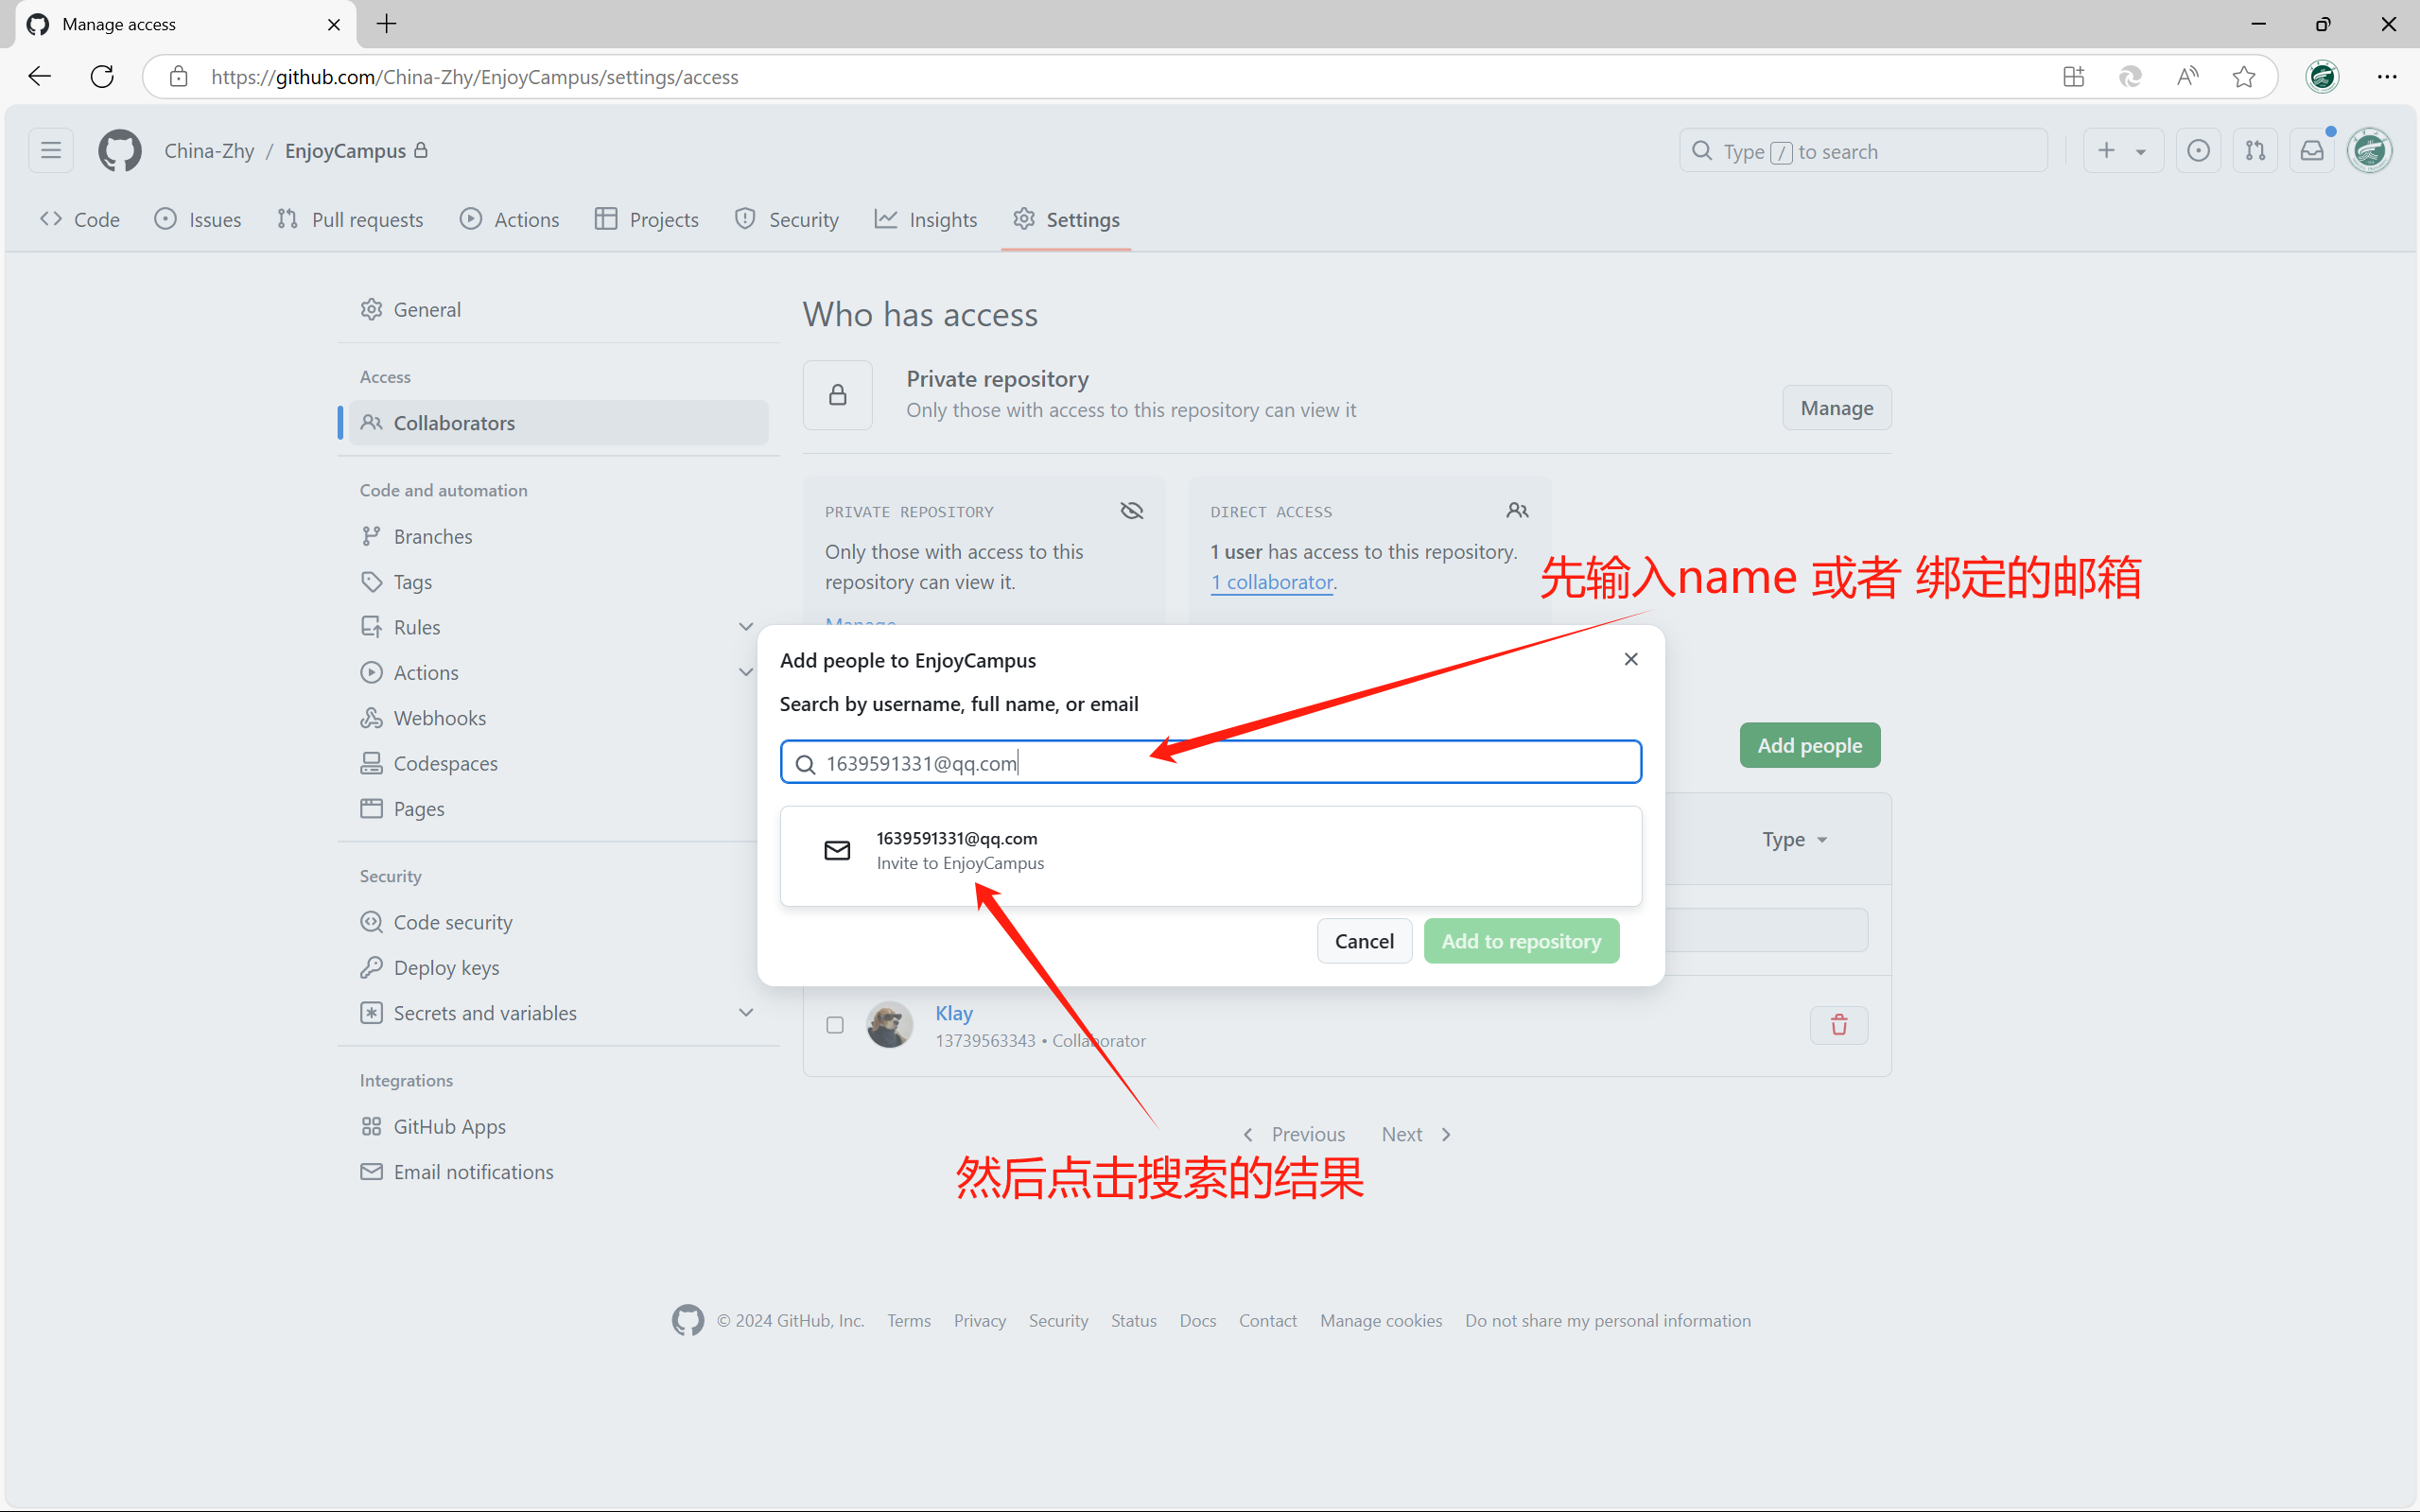Select the 1639591331@qq.com invite result
Screen dimensions: 2420x1512
point(1211,856)
